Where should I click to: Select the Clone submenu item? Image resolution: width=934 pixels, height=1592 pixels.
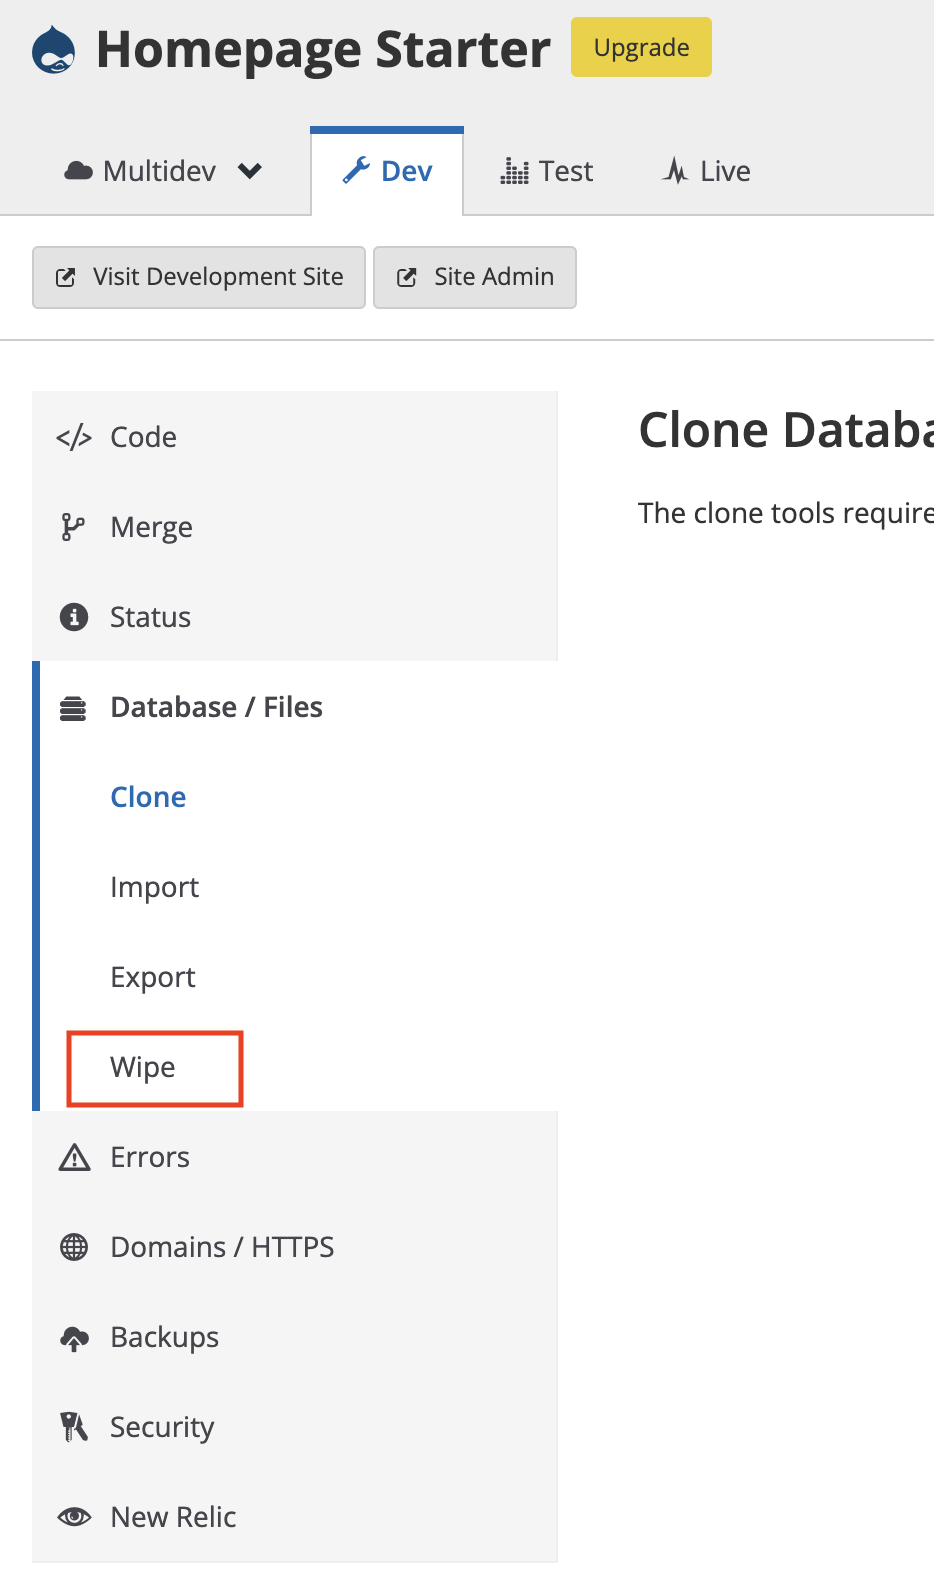click(x=148, y=797)
